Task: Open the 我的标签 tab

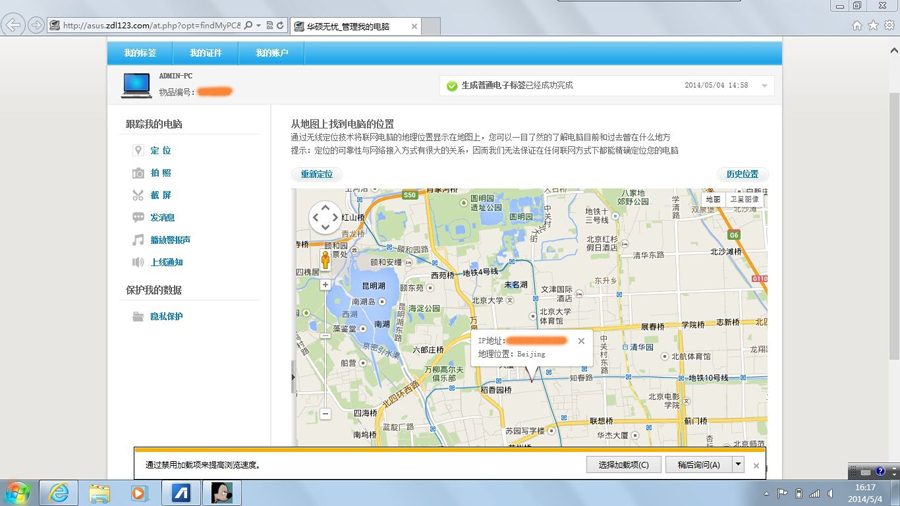Action: point(139,53)
